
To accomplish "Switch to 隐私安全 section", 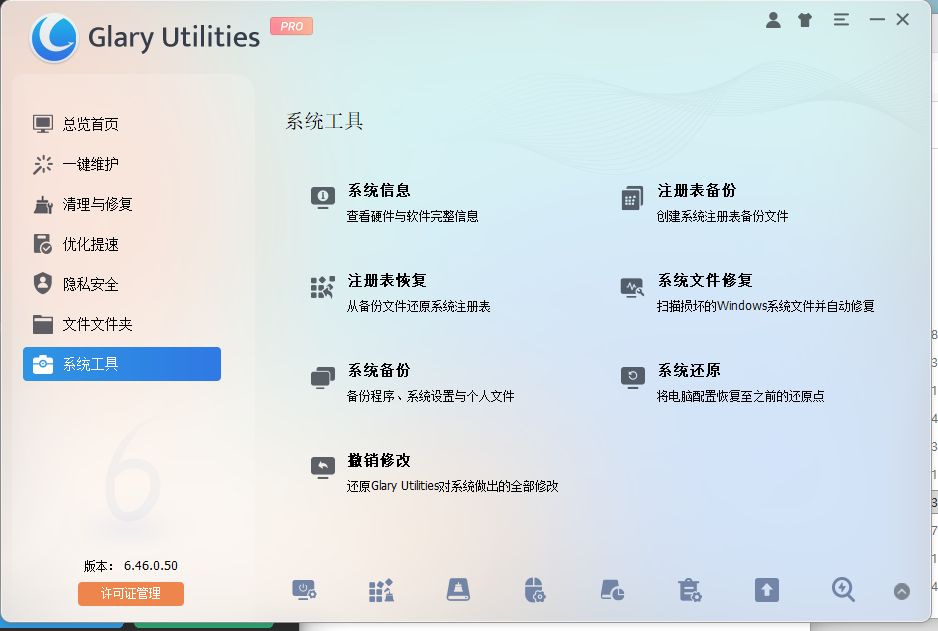I will [x=122, y=284].
